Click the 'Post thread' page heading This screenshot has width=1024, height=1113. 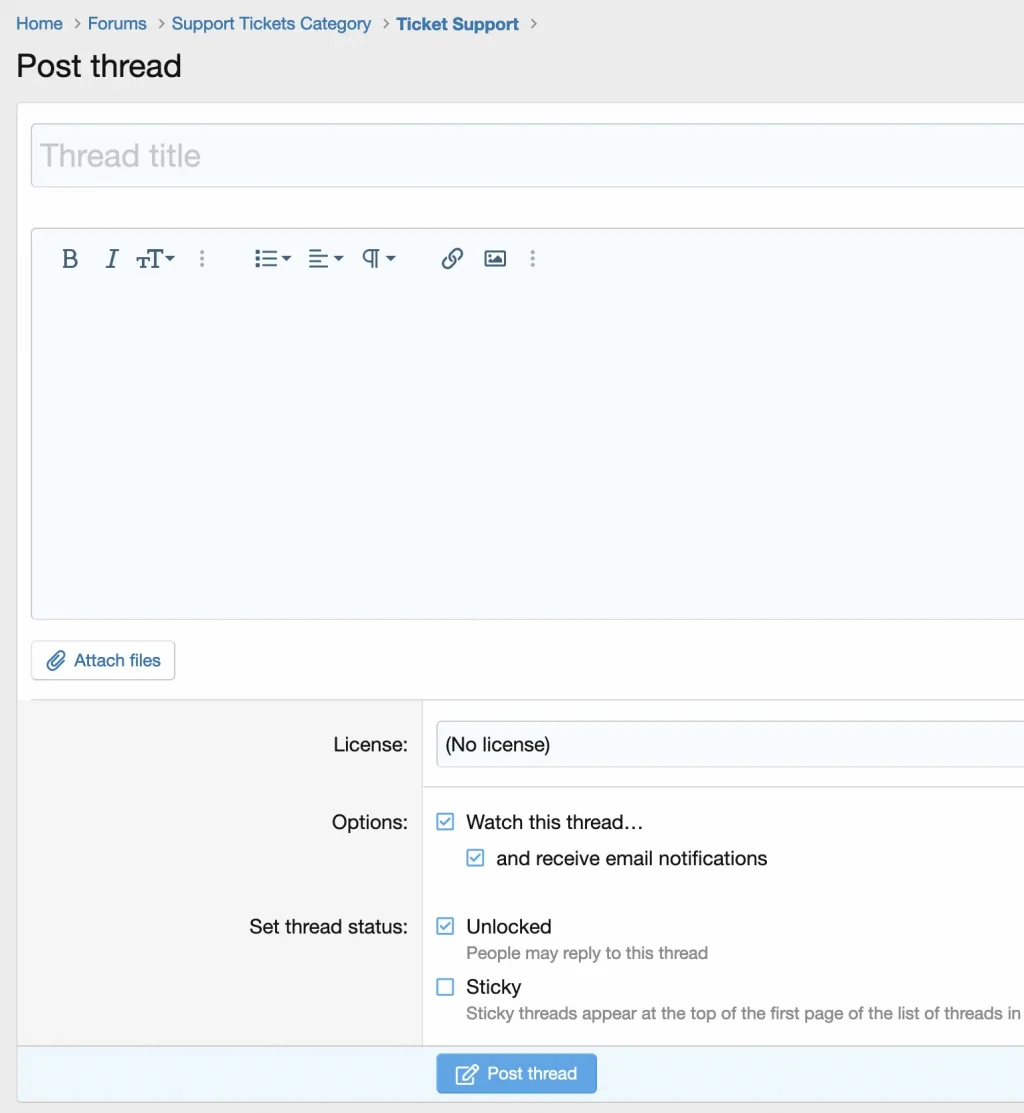(99, 66)
